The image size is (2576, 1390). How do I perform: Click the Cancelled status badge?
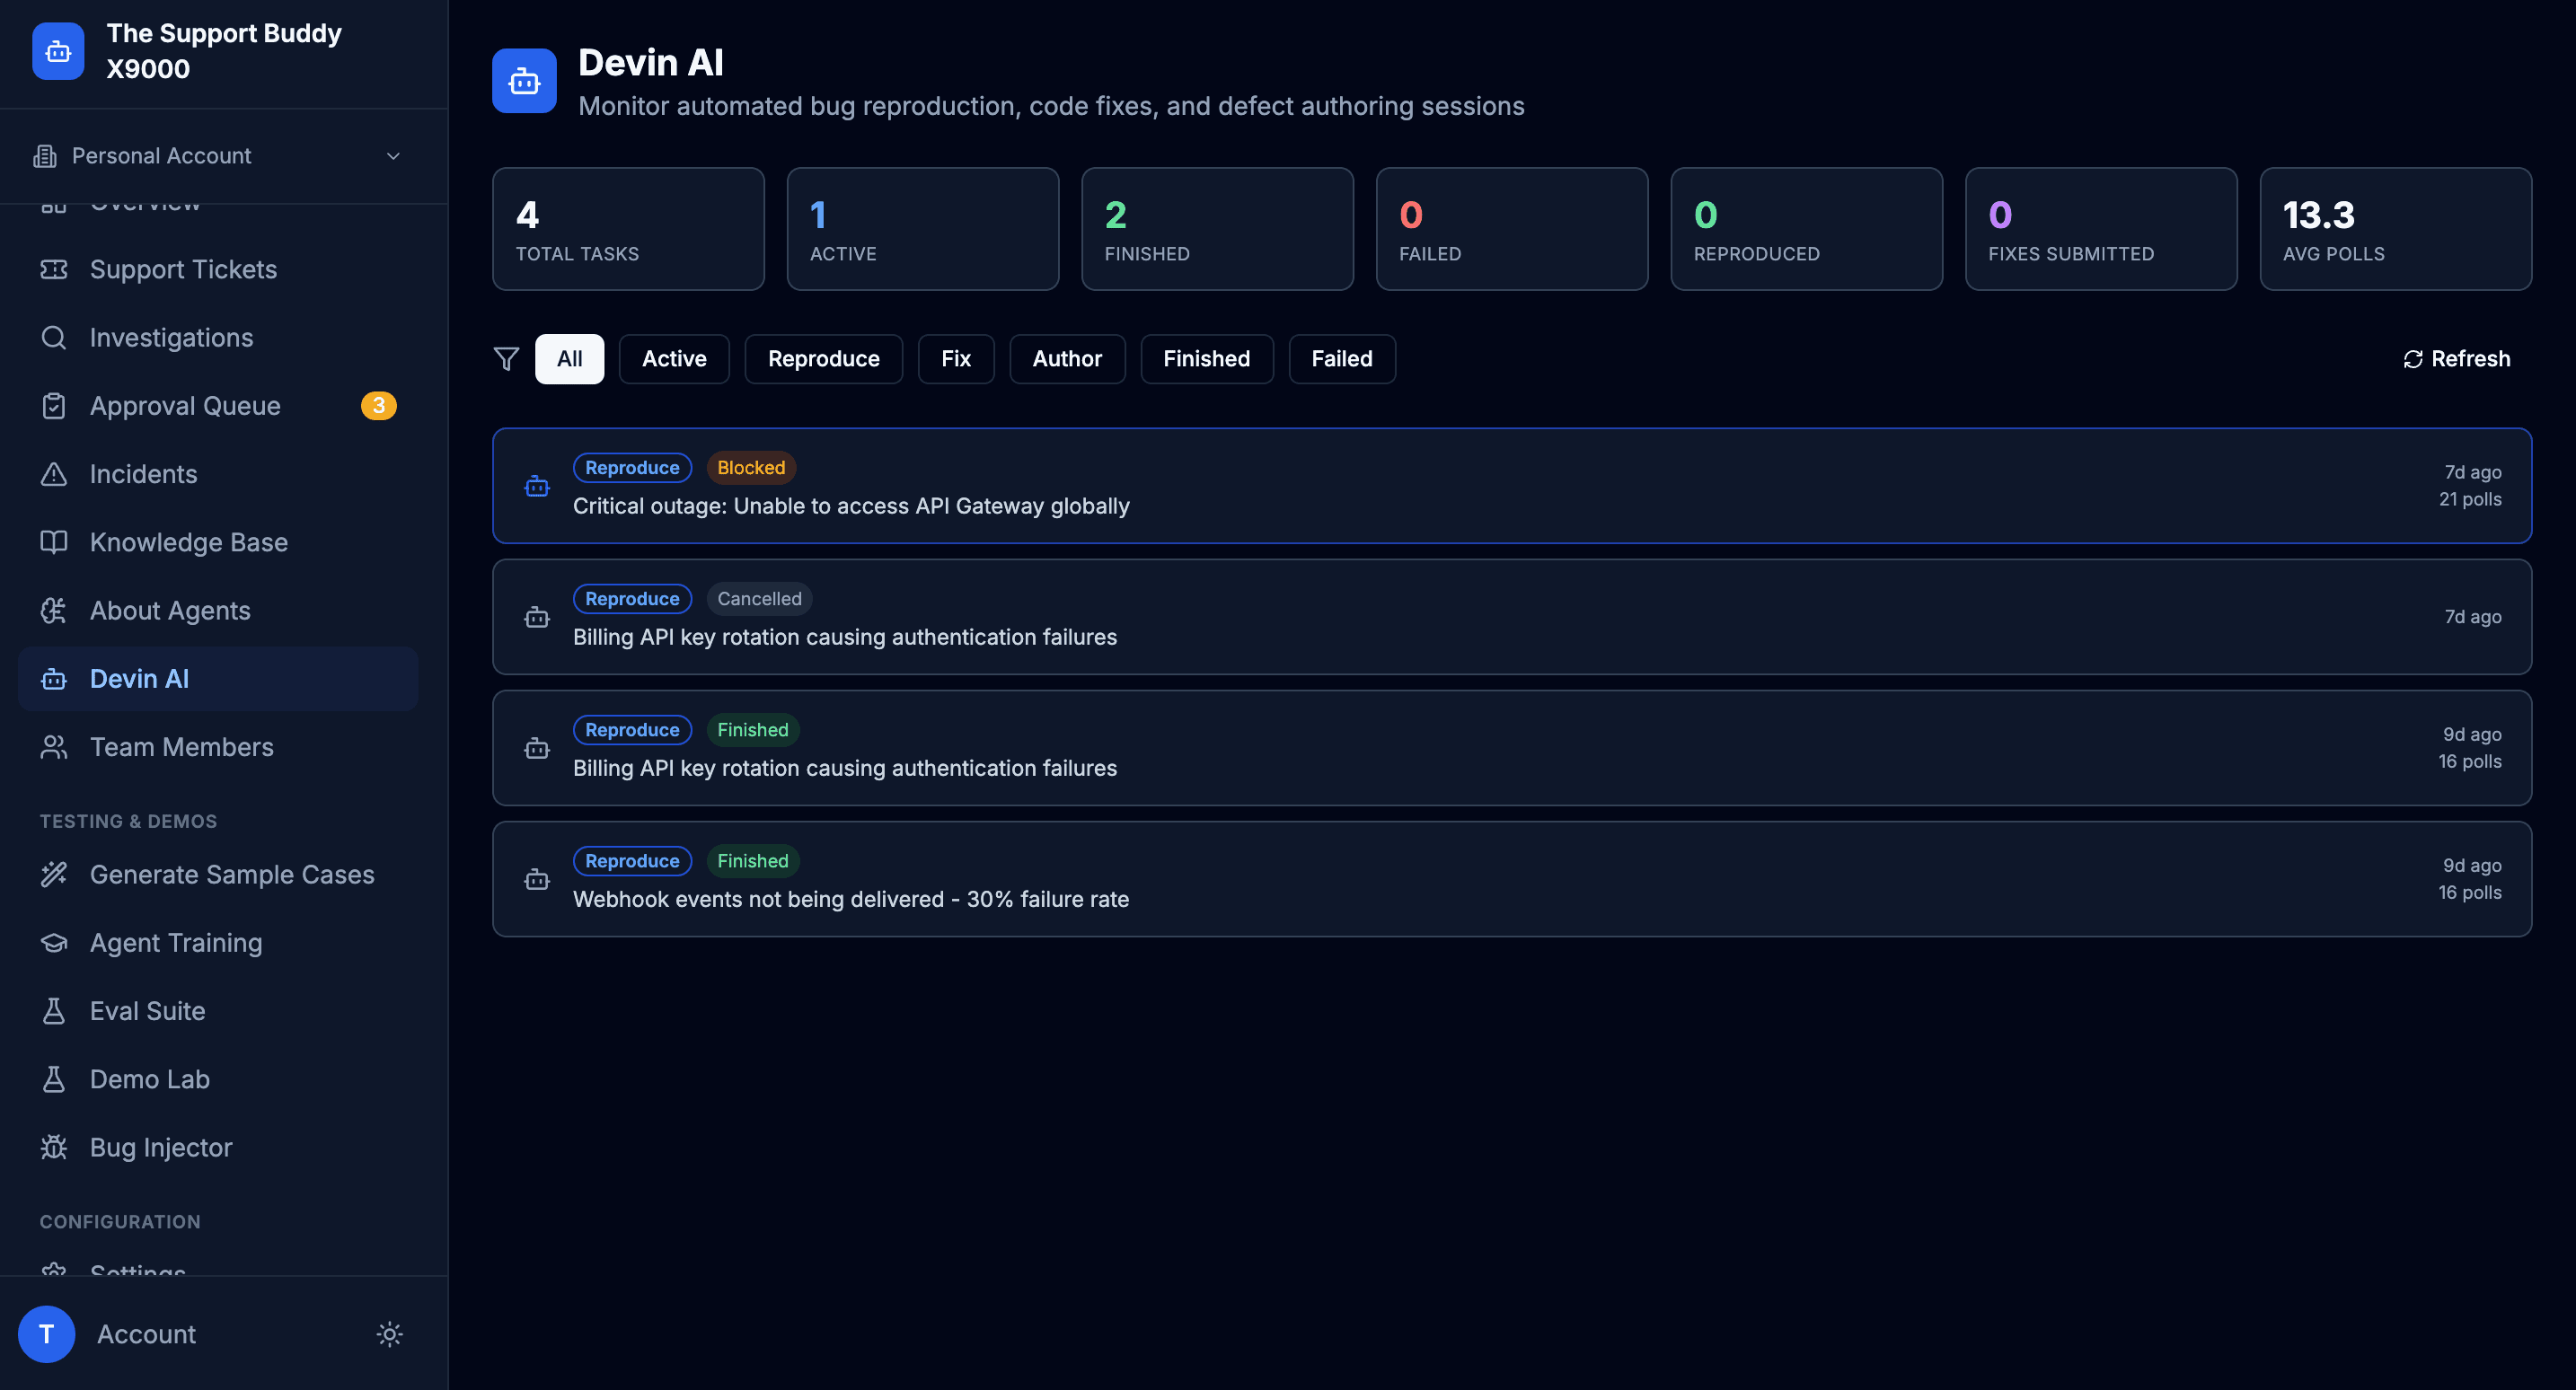coord(759,599)
